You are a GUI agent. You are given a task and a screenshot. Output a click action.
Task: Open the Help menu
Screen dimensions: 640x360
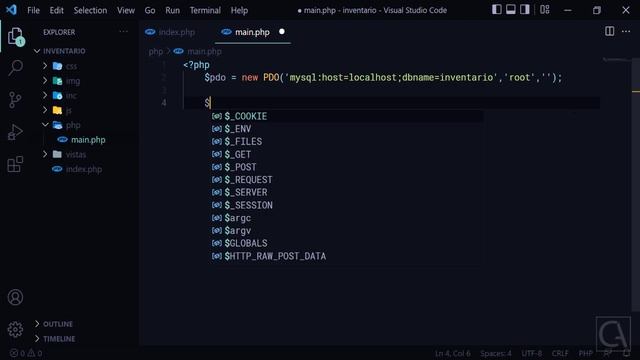(239, 10)
